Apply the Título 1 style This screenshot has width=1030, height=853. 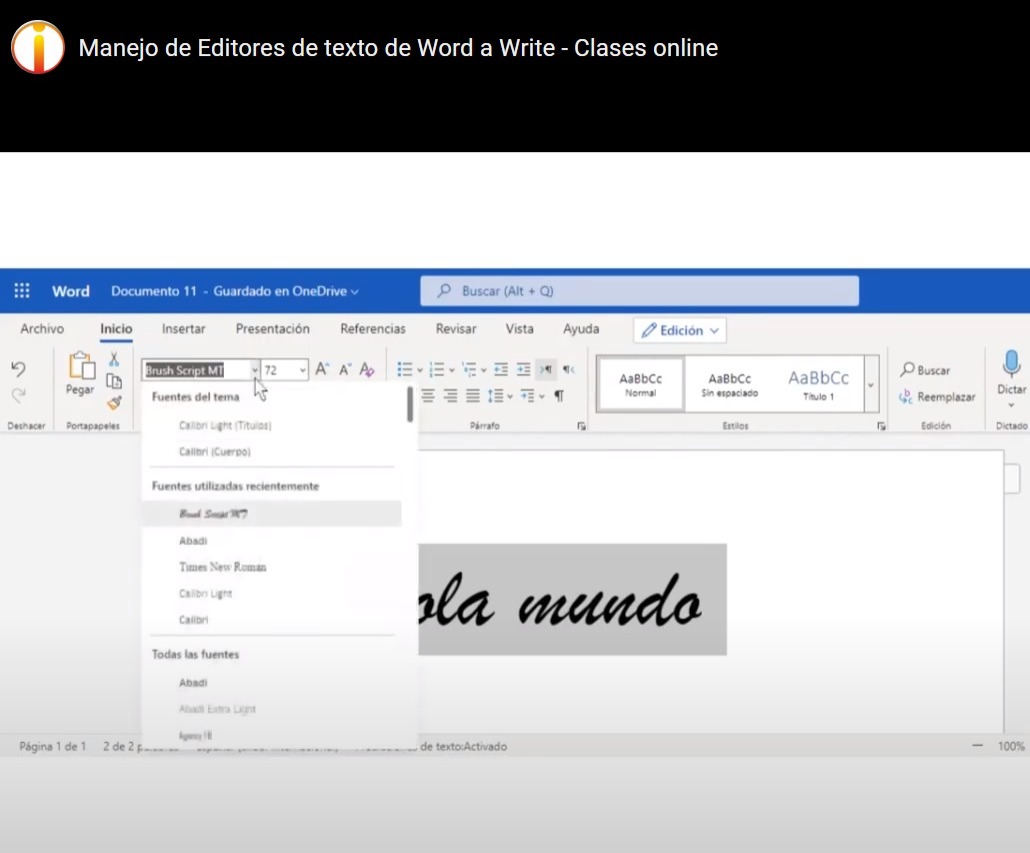pyautogui.click(x=818, y=383)
